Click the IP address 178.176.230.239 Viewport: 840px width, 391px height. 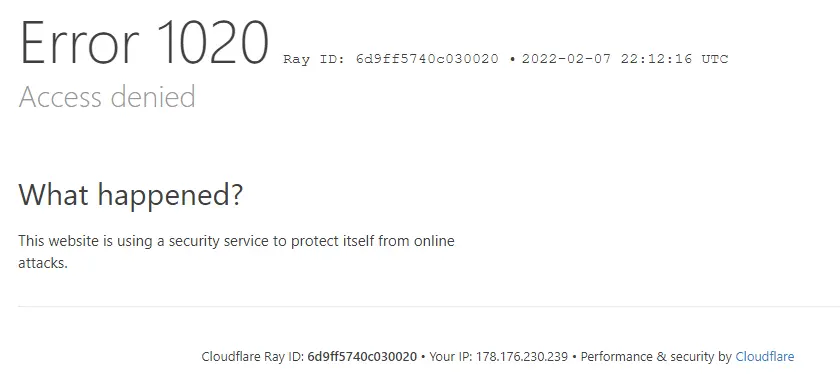[522, 357]
